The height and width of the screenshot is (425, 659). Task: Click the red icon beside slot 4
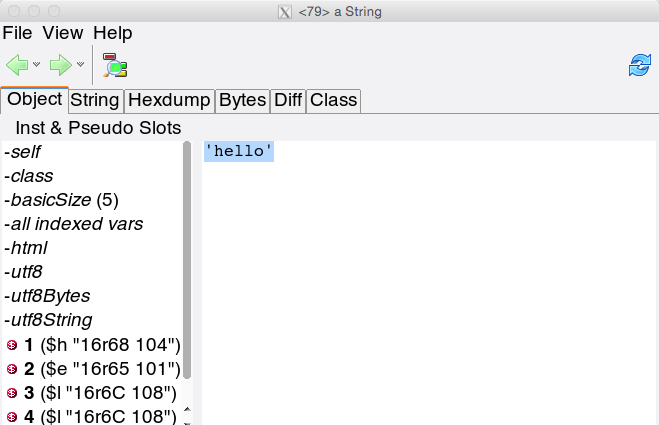coord(12,416)
